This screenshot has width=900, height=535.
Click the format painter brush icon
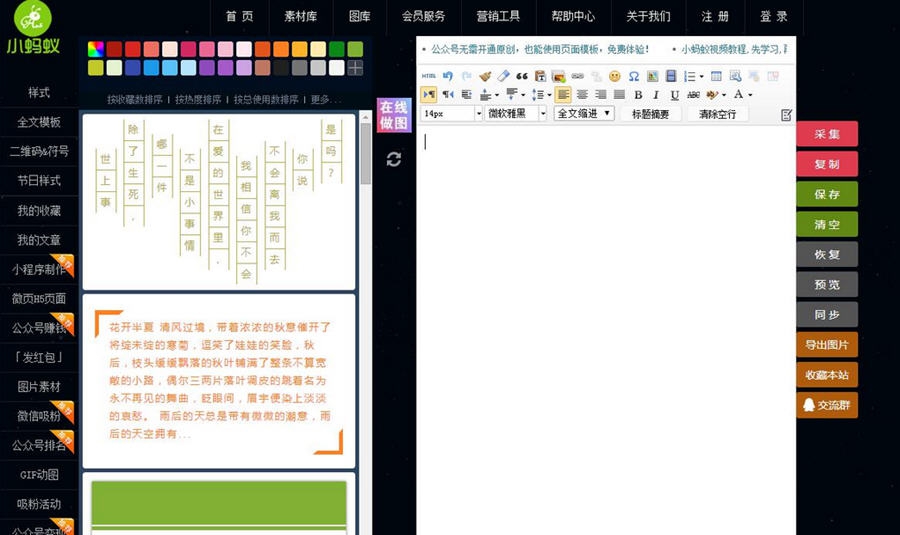click(485, 76)
